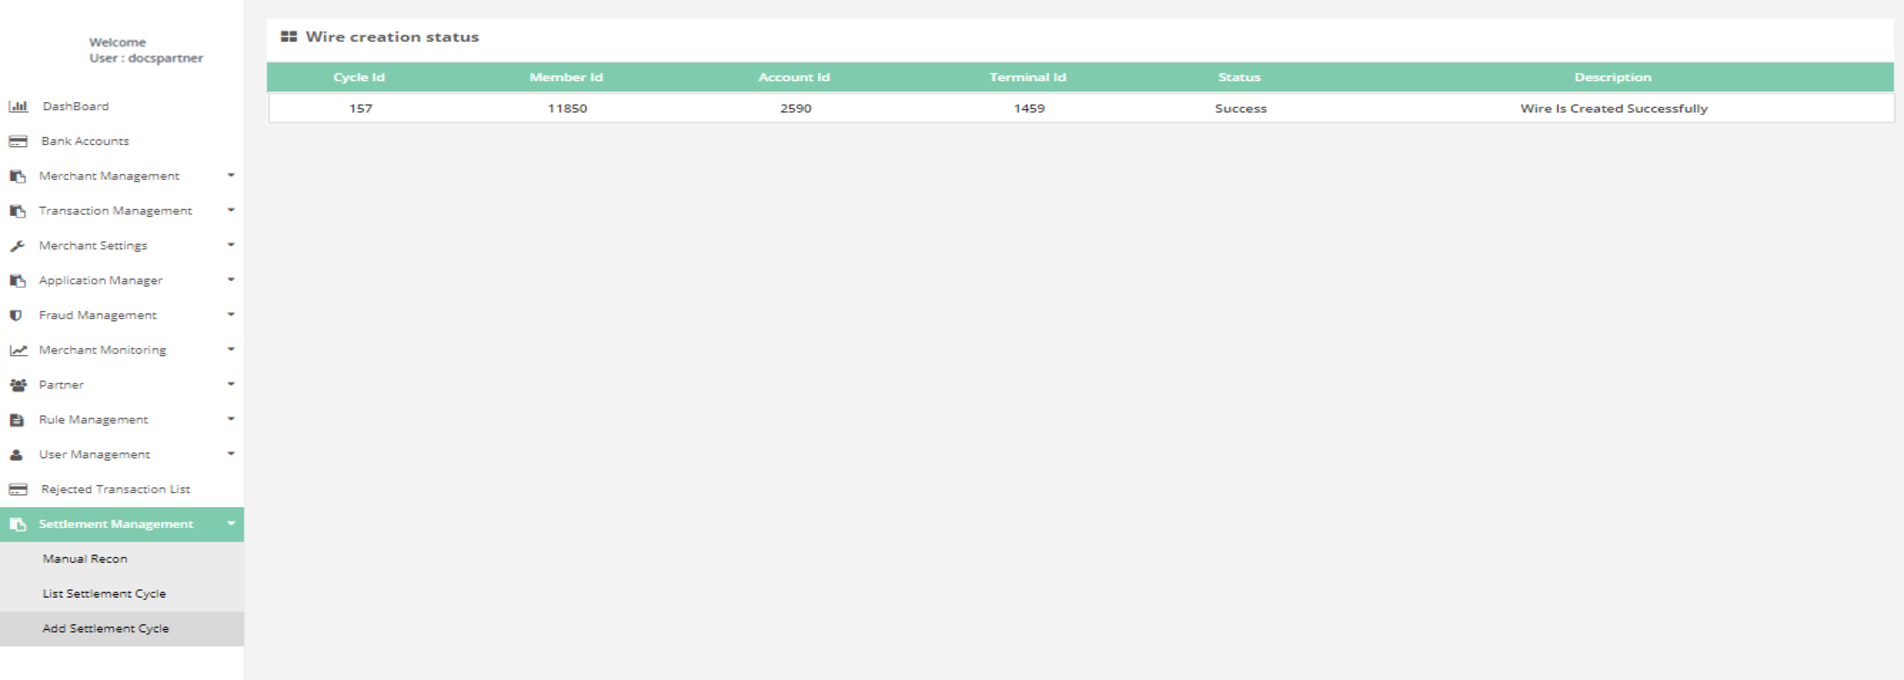Click the Rejected Transaction List card icon

[x=18, y=489]
